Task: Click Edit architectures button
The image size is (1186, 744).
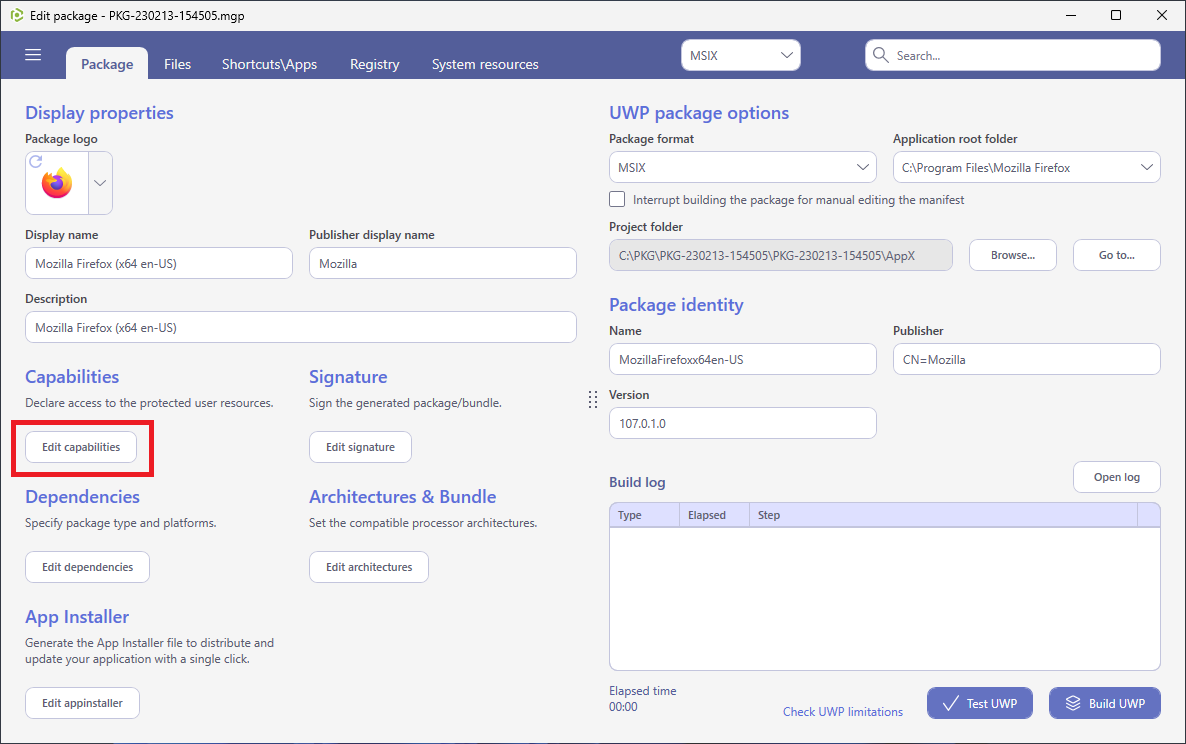Action: coord(369,567)
